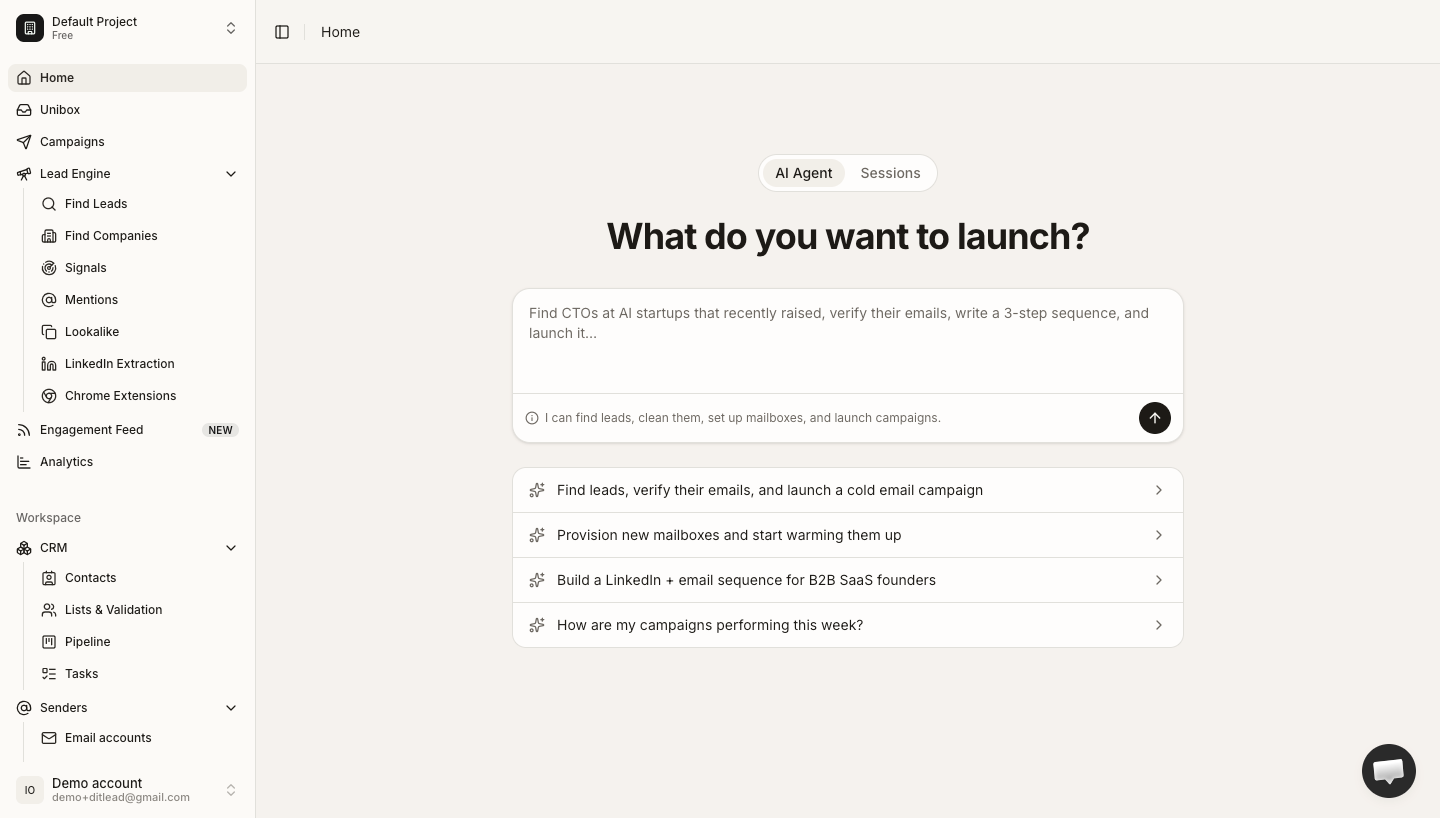
Task: Switch to the Sessions tab
Action: (x=890, y=173)
